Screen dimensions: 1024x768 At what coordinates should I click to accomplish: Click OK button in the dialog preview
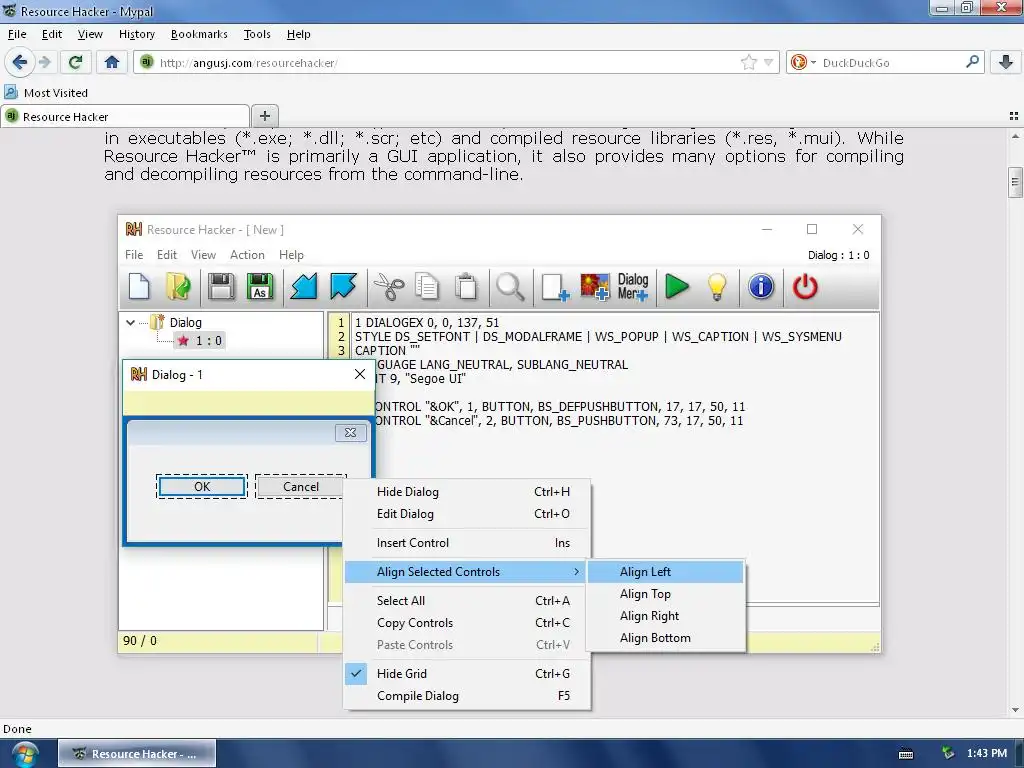coord(202,487)
